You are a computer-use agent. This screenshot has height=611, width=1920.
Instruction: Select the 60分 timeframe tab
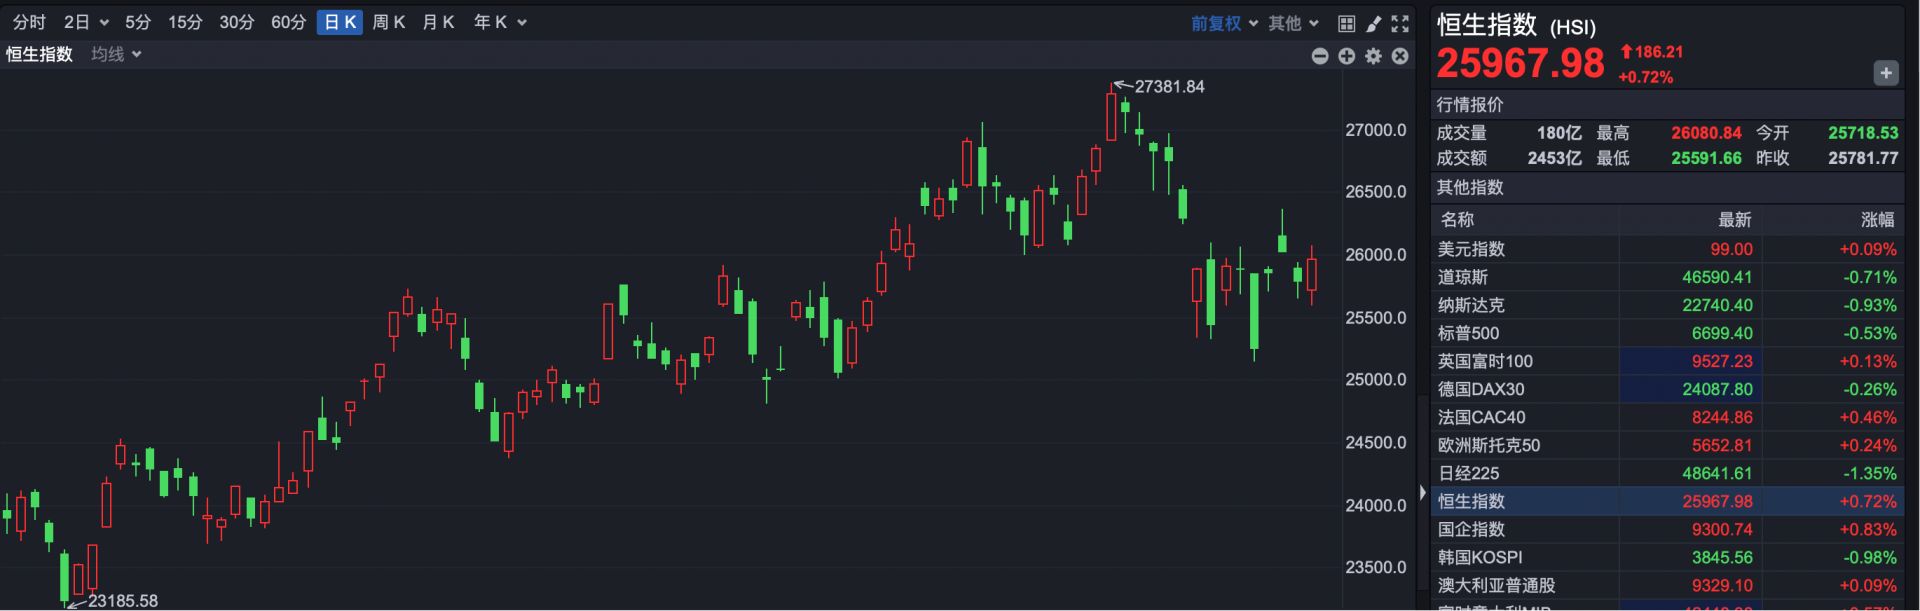(288, 22)
